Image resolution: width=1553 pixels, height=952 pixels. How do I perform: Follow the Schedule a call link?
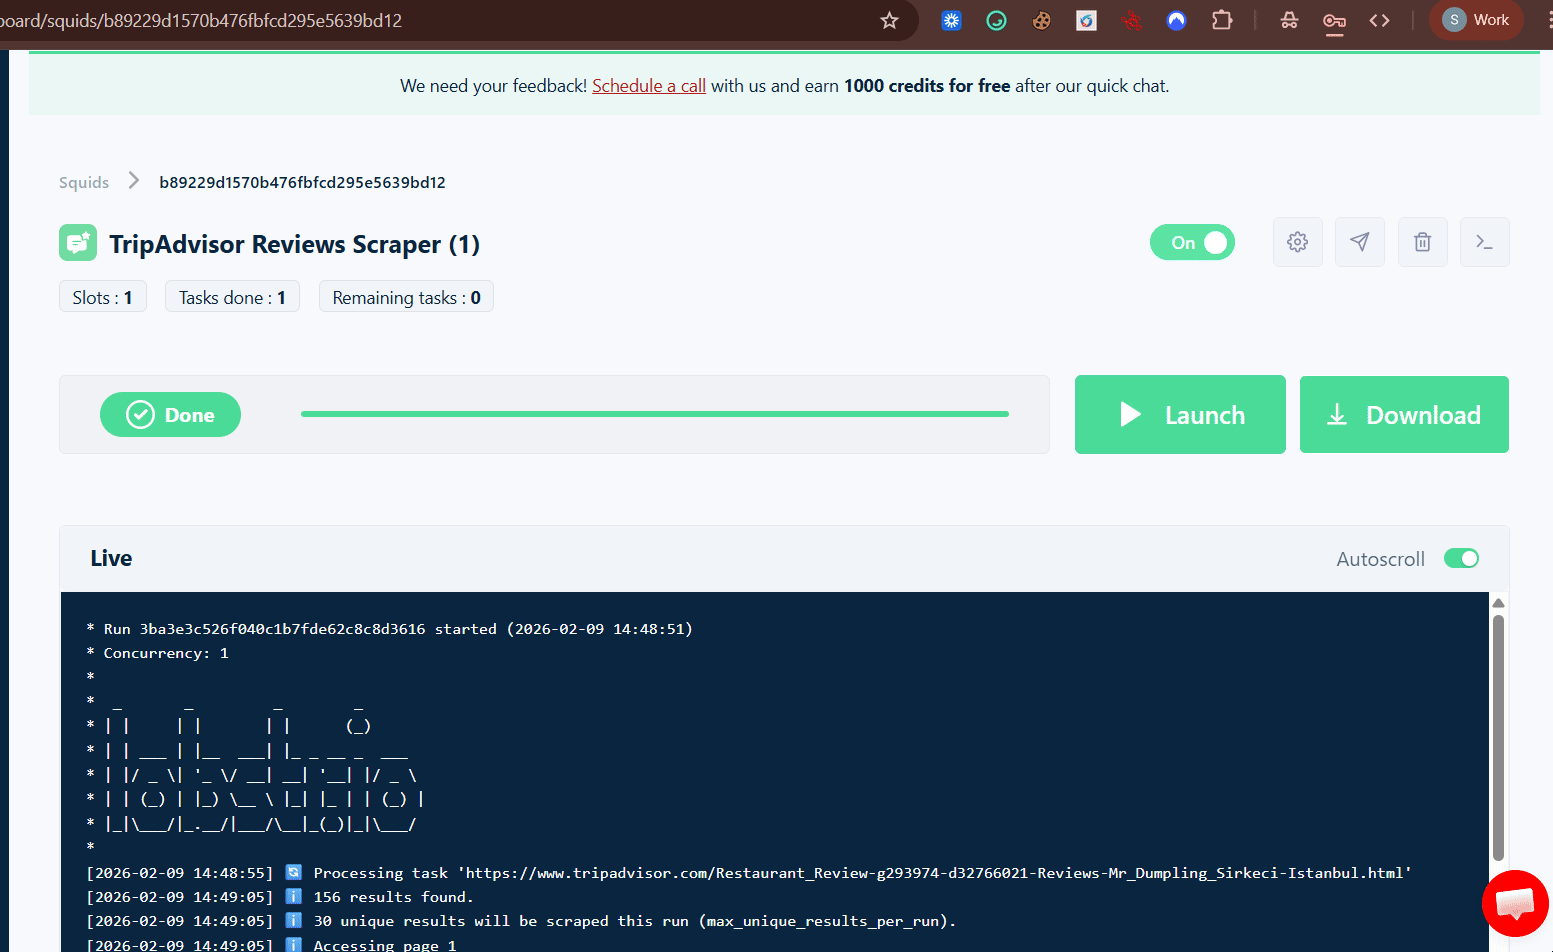[x=649, y=86]
